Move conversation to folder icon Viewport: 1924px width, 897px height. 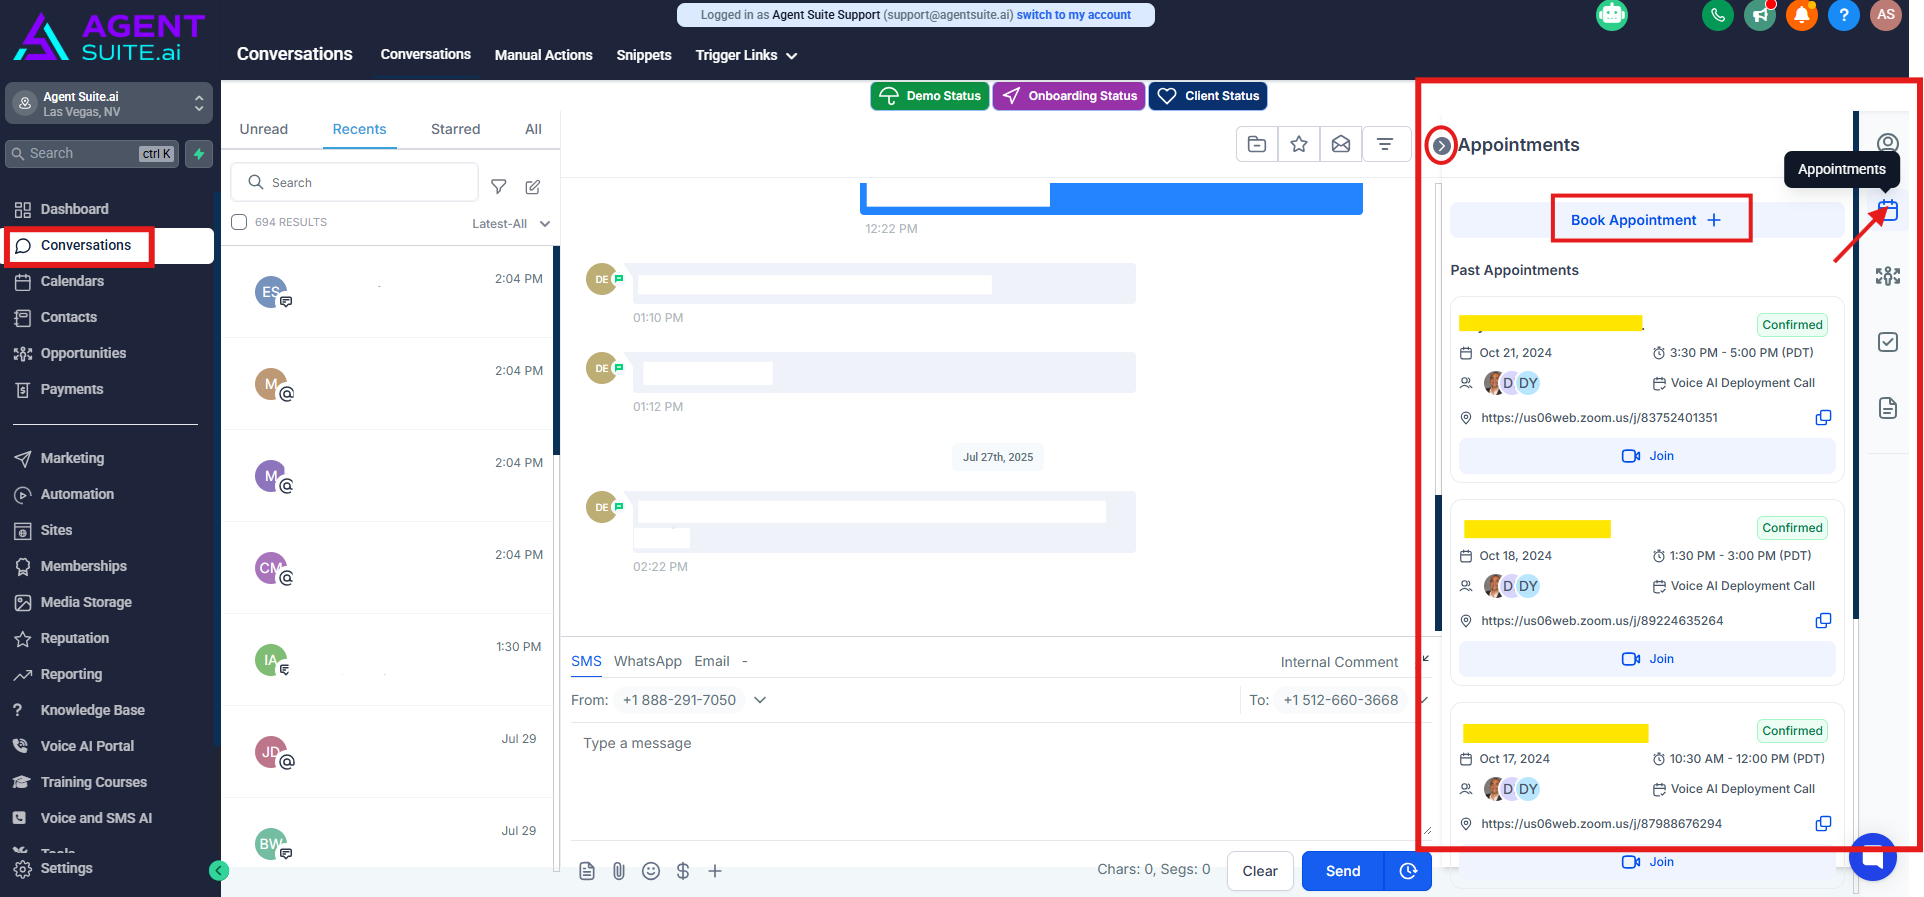tap(1257, 145)
